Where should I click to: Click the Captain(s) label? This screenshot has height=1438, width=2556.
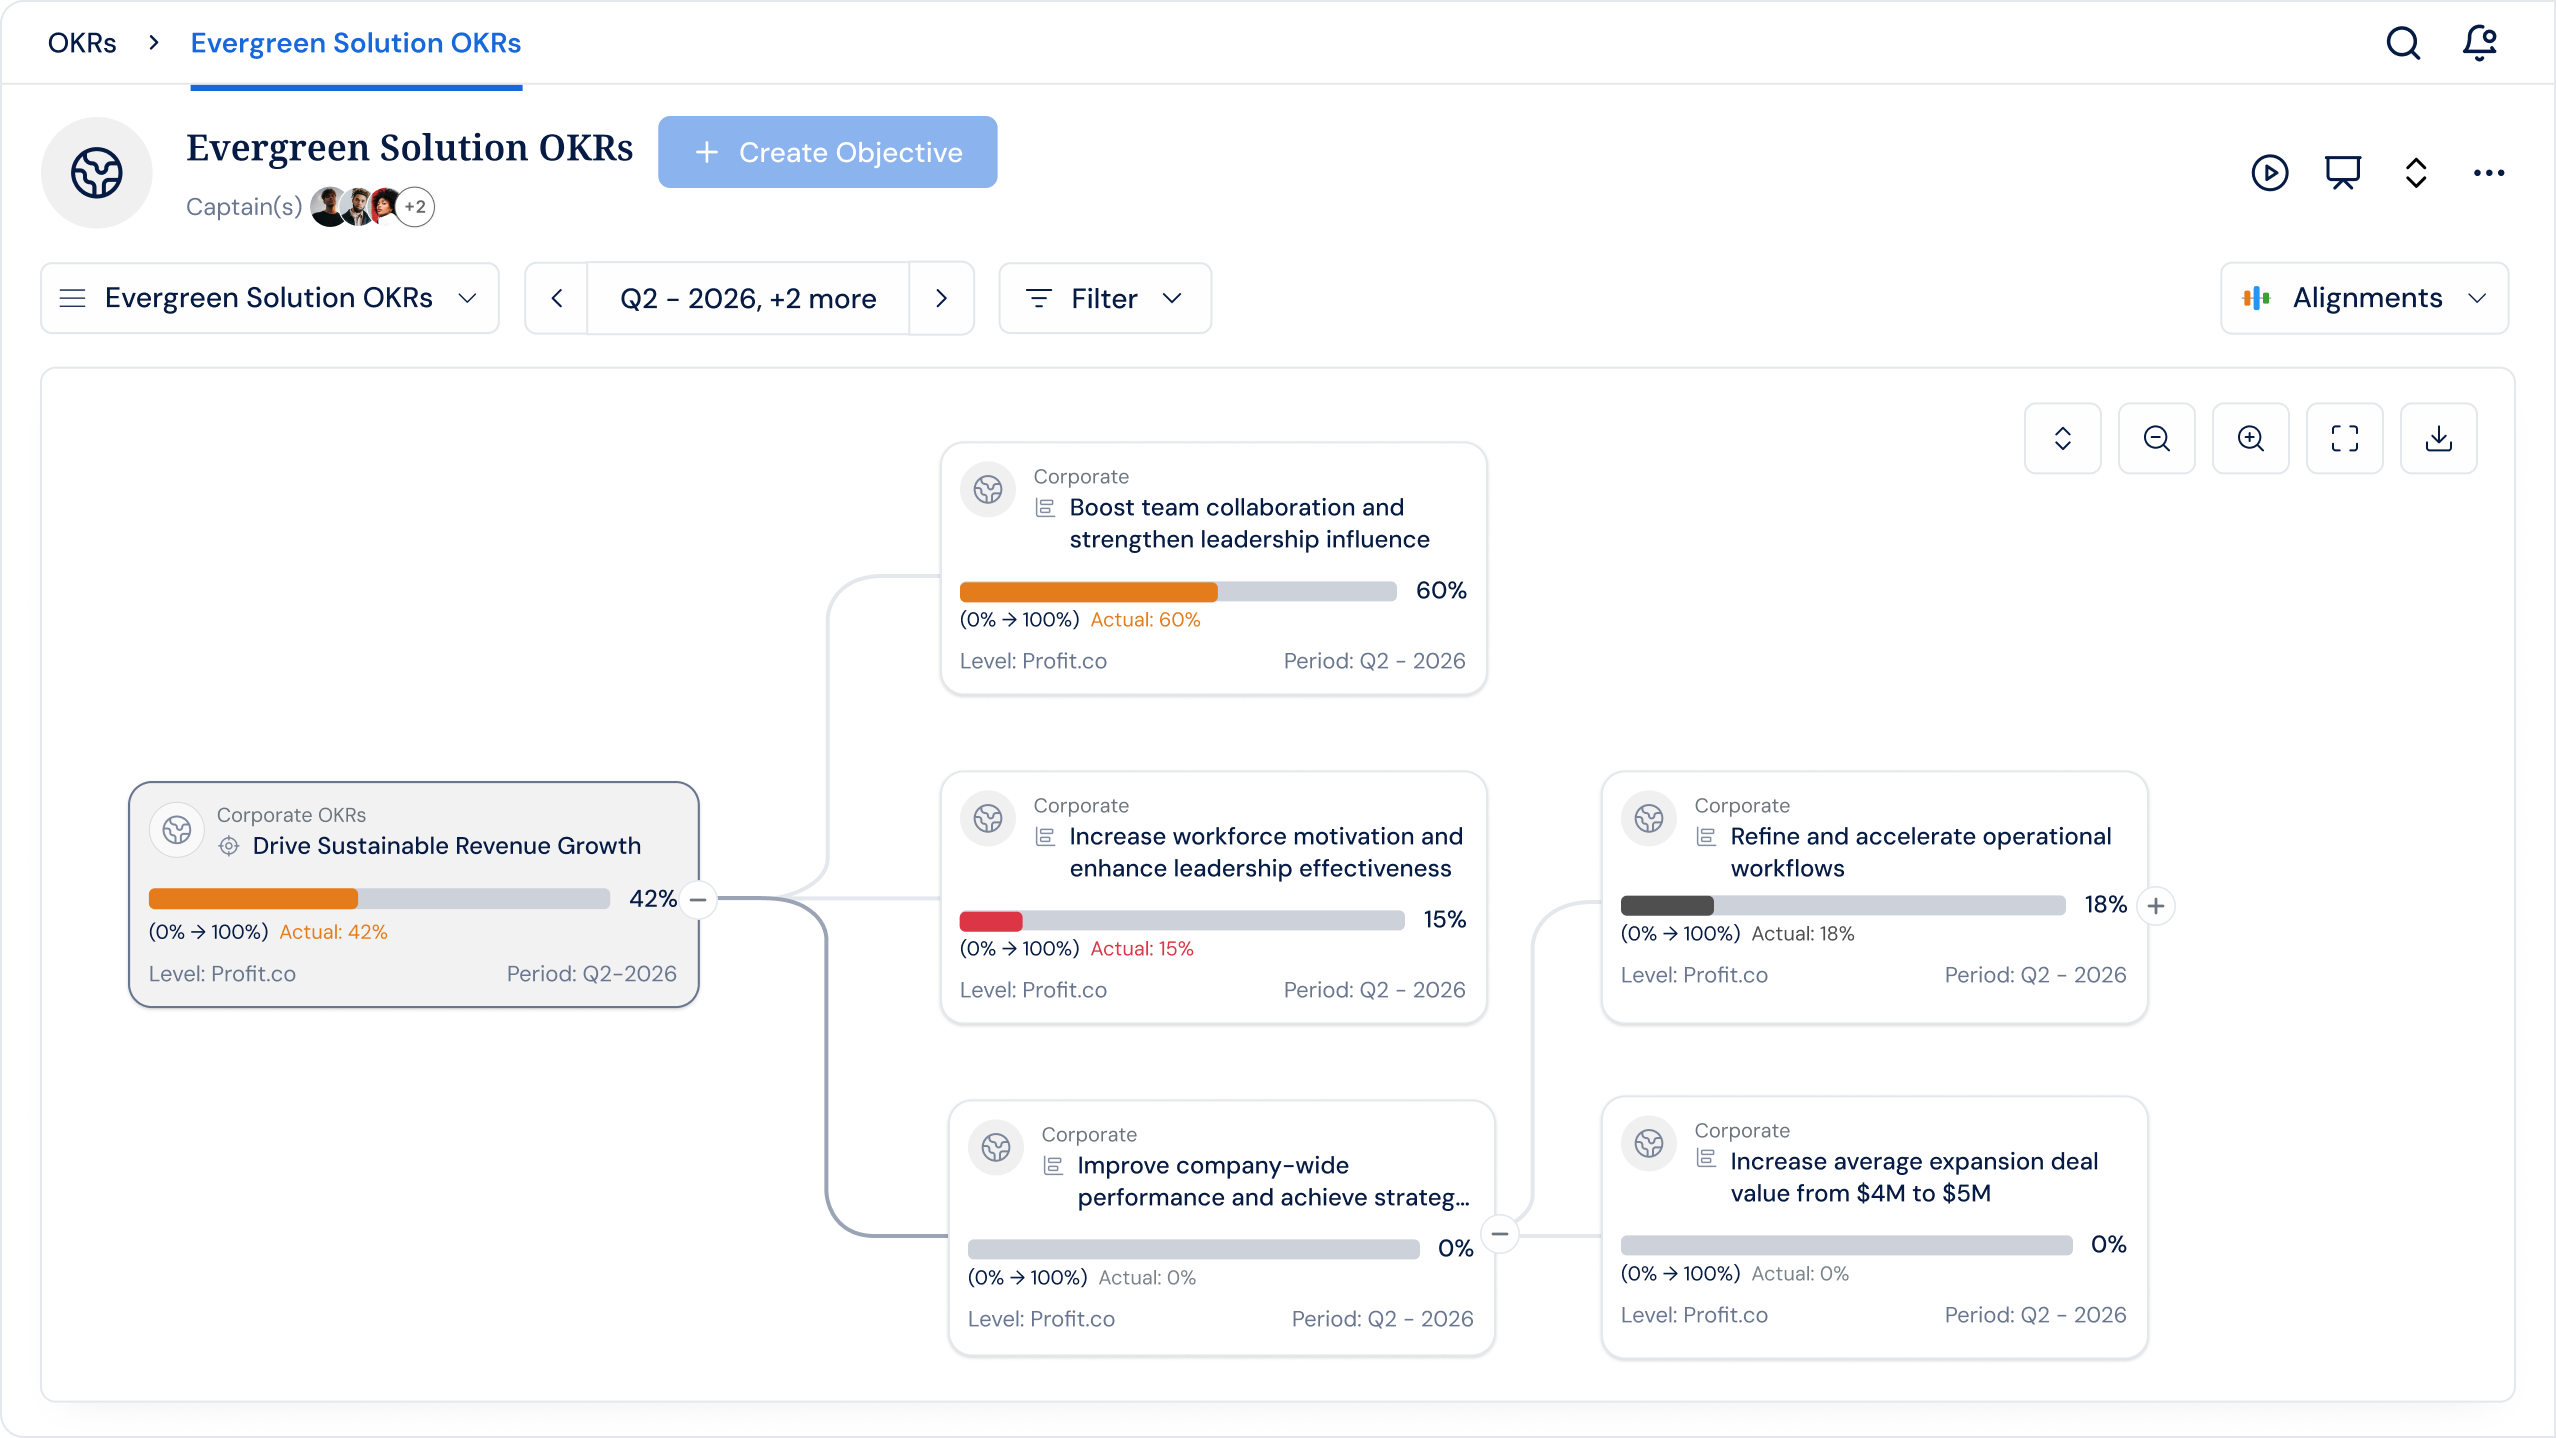[244, 207]
